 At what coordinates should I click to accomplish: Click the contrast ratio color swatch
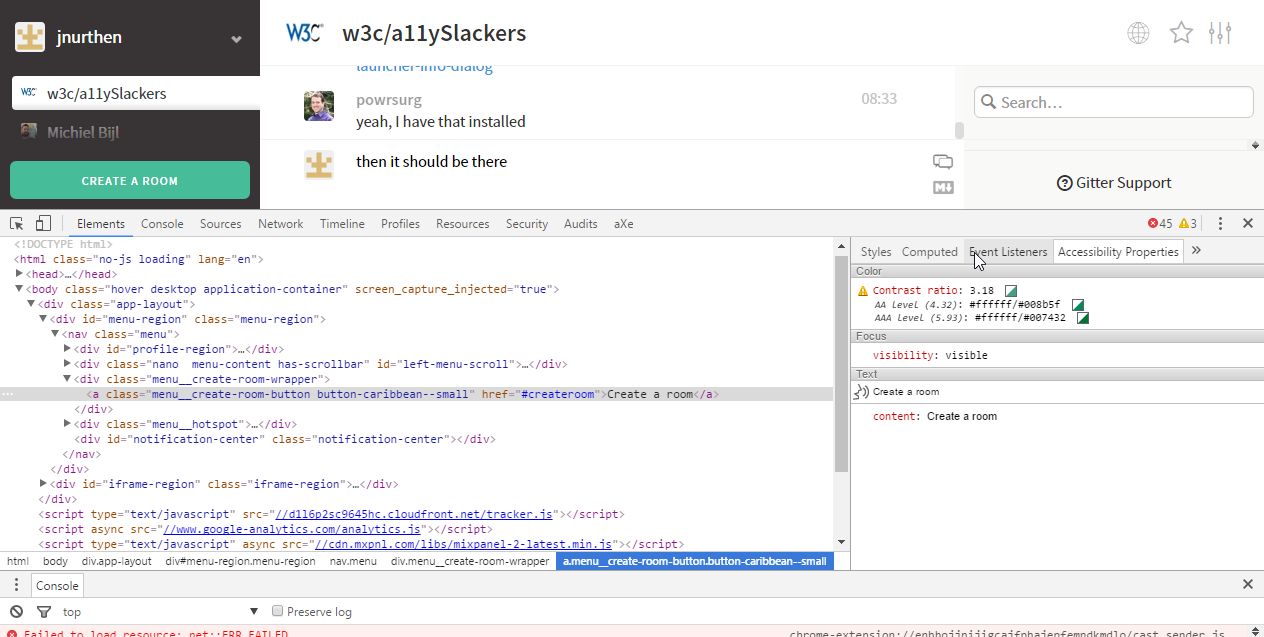1011,291
